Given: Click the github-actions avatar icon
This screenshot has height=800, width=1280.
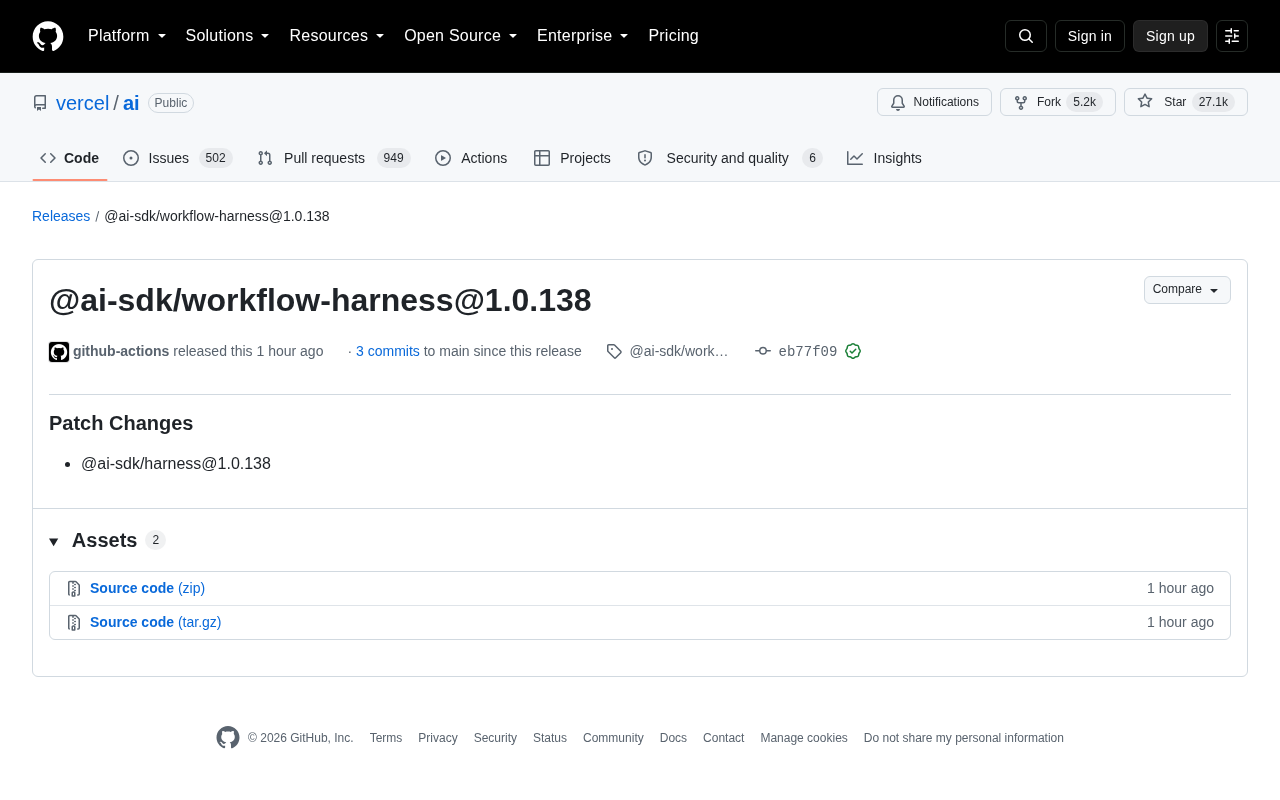Looking at the screenshot, I should pyautogui.click(x=59, y=352).
